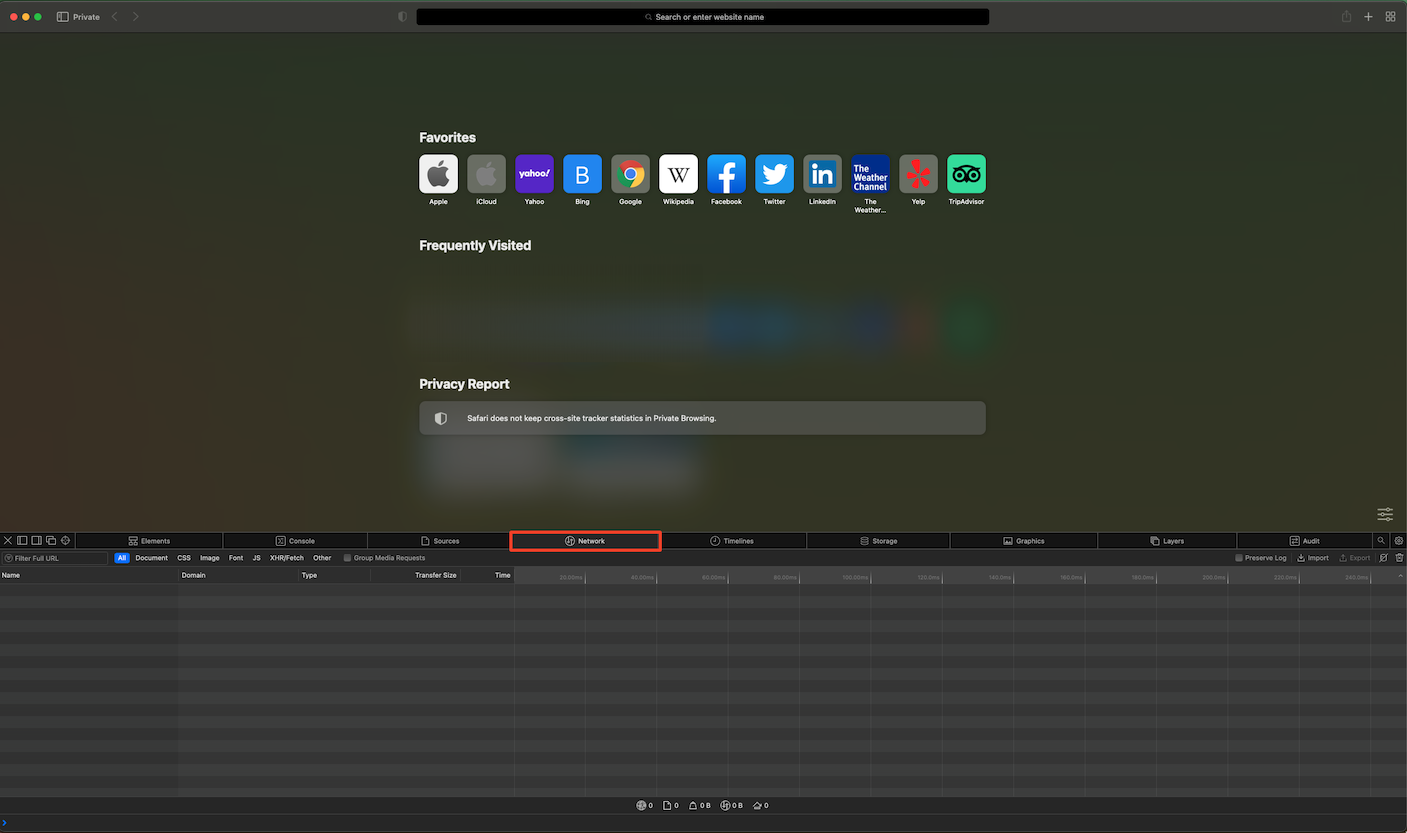Show the Safari sidebar
Viewport: 1407px width, 833px height.
(x=63, y=17)
